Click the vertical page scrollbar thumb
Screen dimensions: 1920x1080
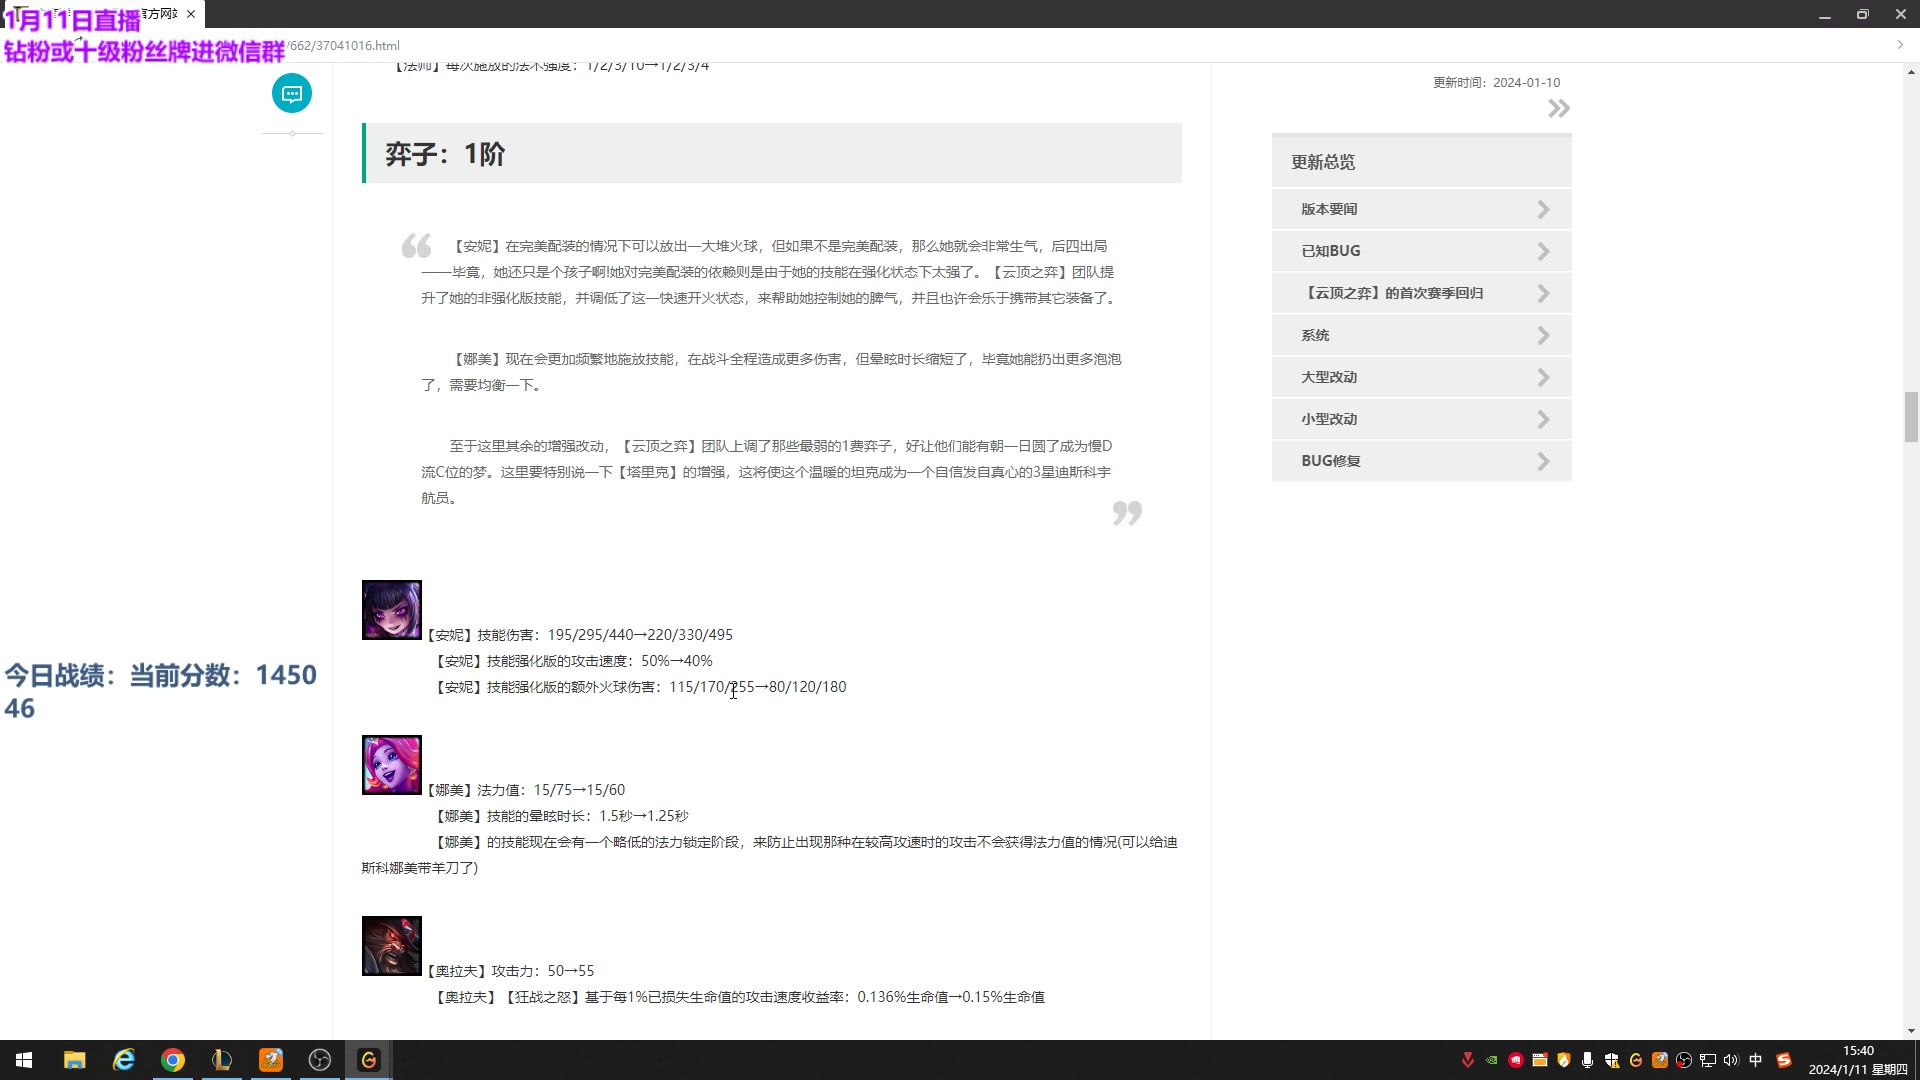[1911, 417]
